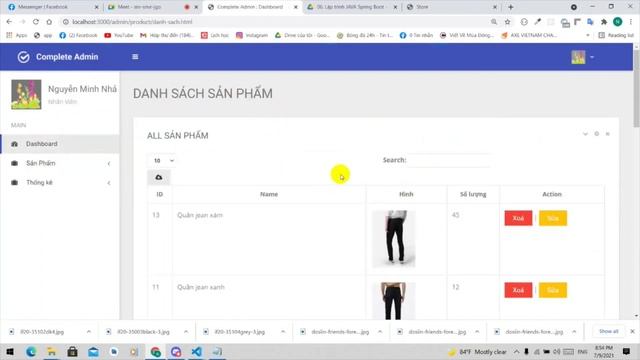The height and width of the screenshot is (360, 640).
Task: Click the address bar URL
Action: (x=132, y=22)
